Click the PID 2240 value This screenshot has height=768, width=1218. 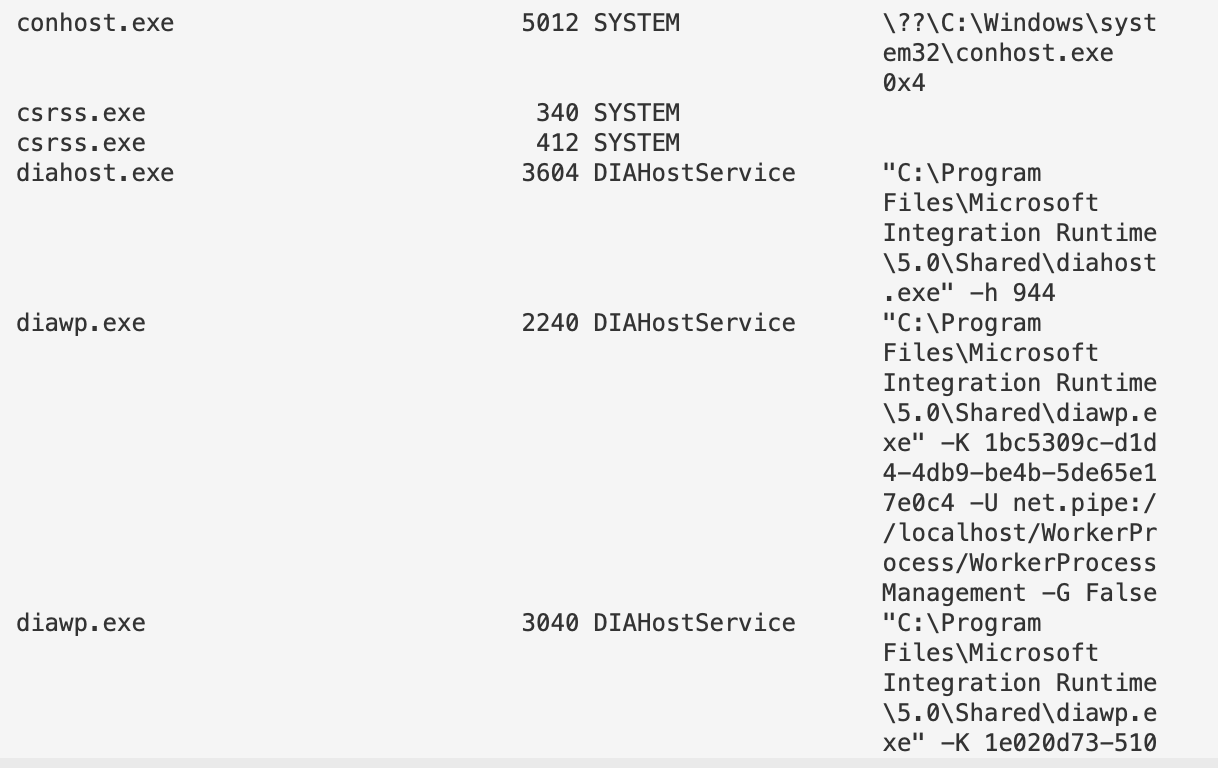550,323
